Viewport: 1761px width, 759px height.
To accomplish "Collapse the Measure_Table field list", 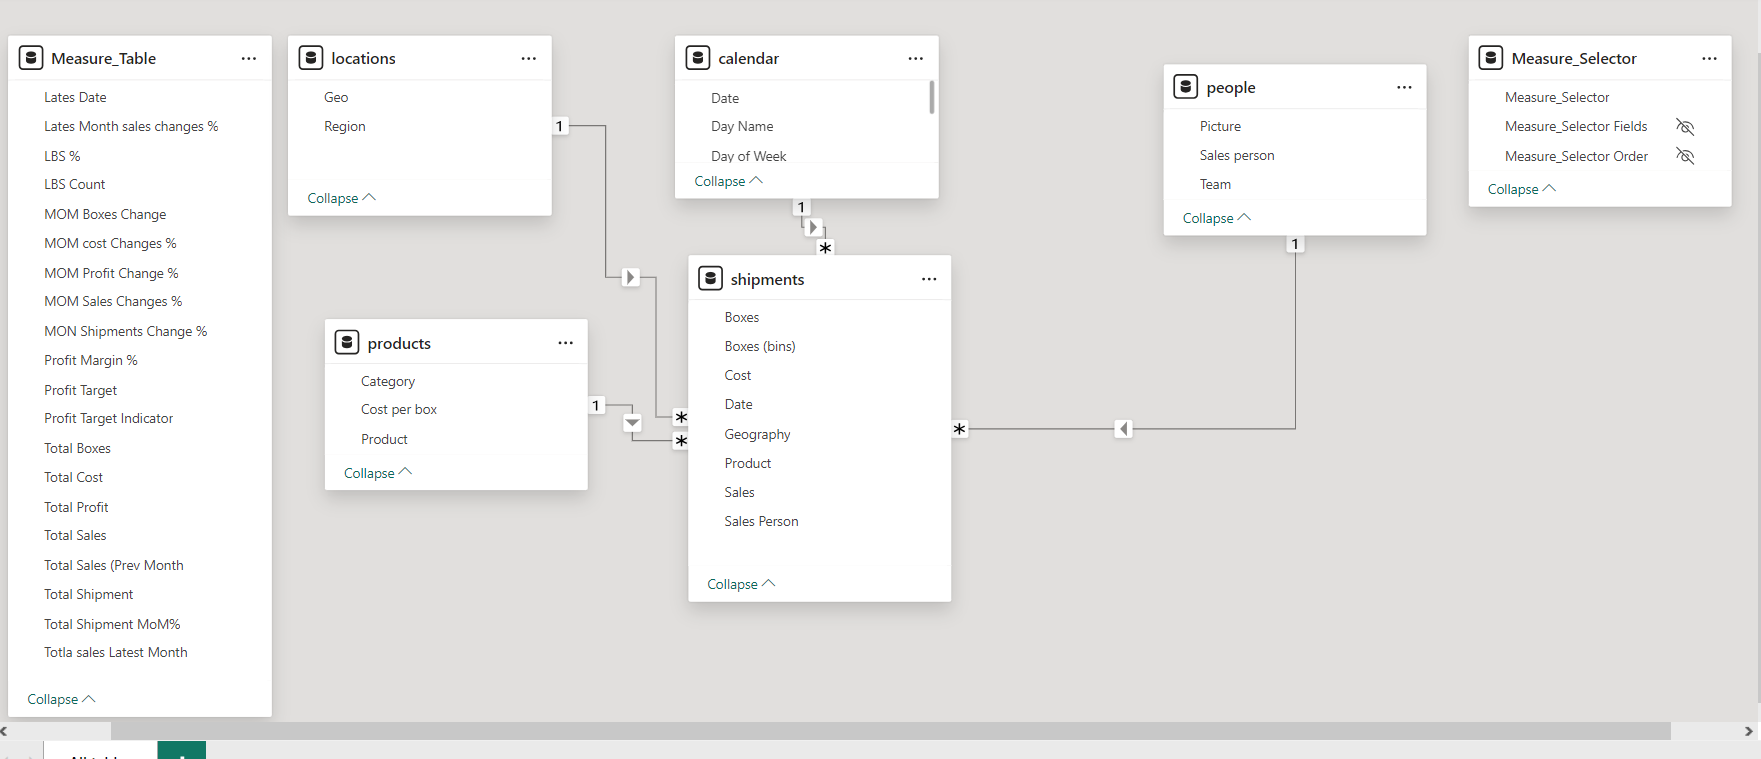I will pos(60,699).
